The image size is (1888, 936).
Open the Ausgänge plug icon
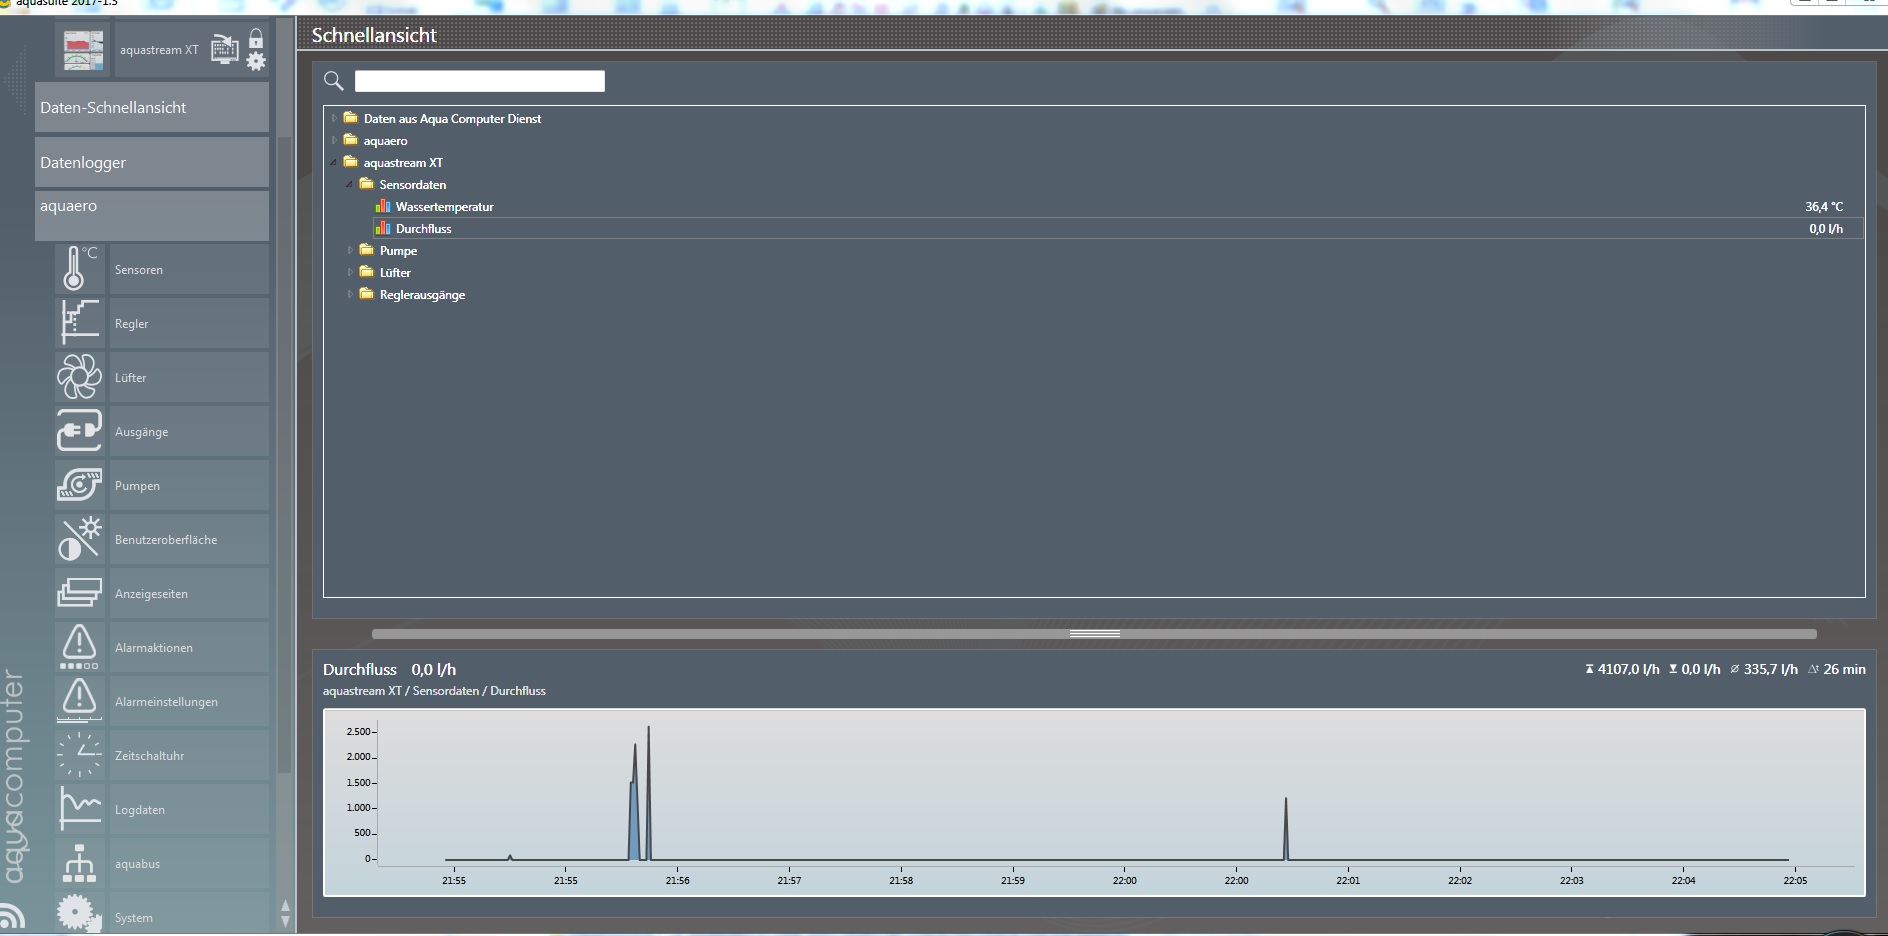(79, 431)
